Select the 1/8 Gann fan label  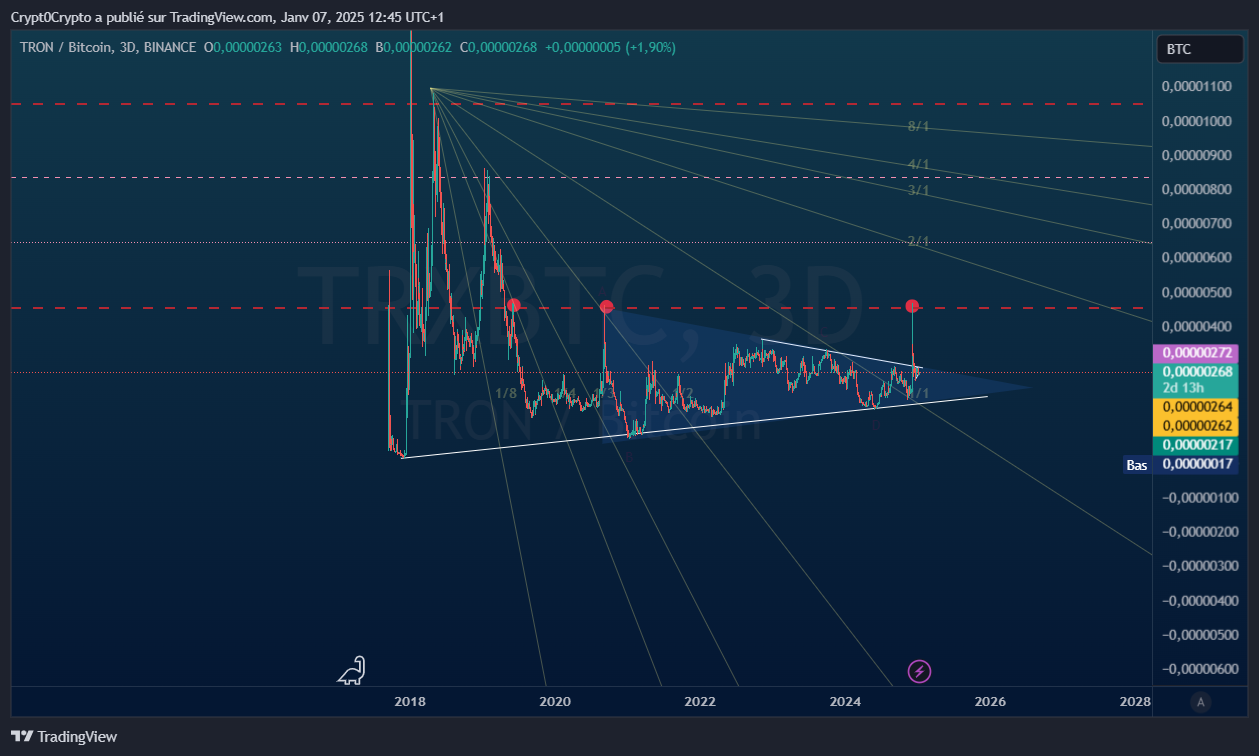coord(506,393)
